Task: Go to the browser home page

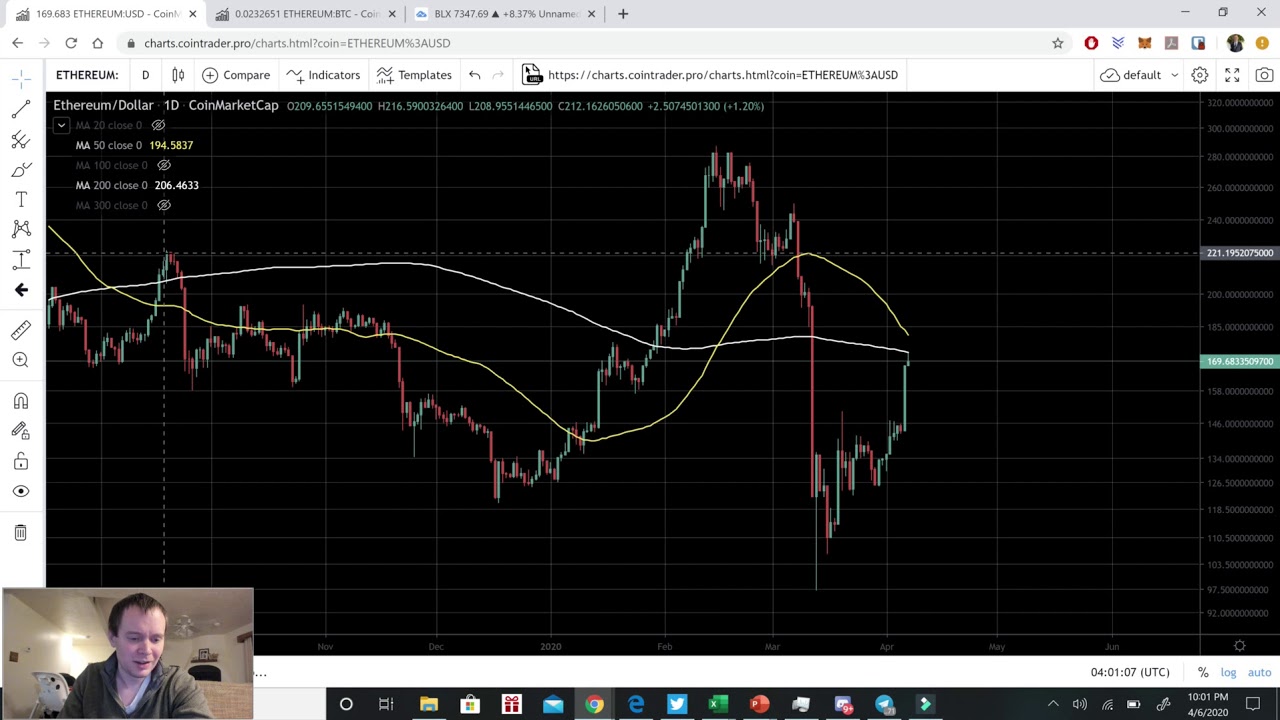Action: click(97, 43)
